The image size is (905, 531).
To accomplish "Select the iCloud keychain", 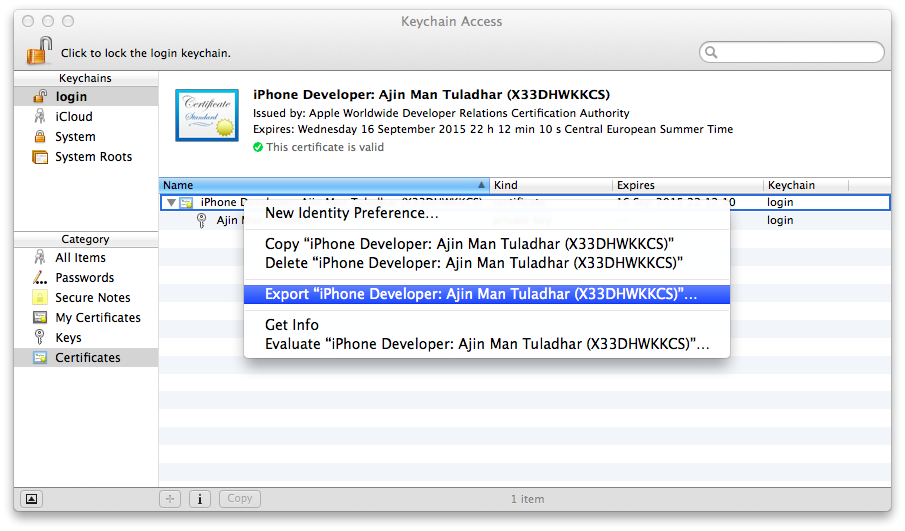I will click(86, 117).
